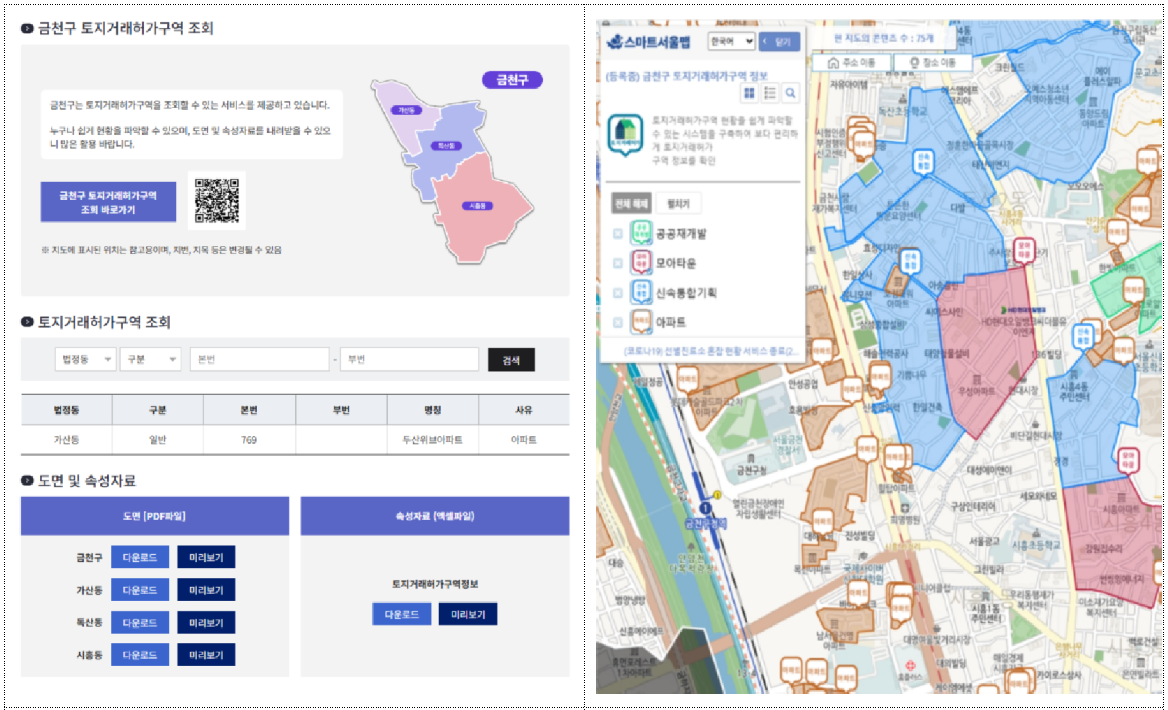Click the 본번 input field

coord(259,359)
